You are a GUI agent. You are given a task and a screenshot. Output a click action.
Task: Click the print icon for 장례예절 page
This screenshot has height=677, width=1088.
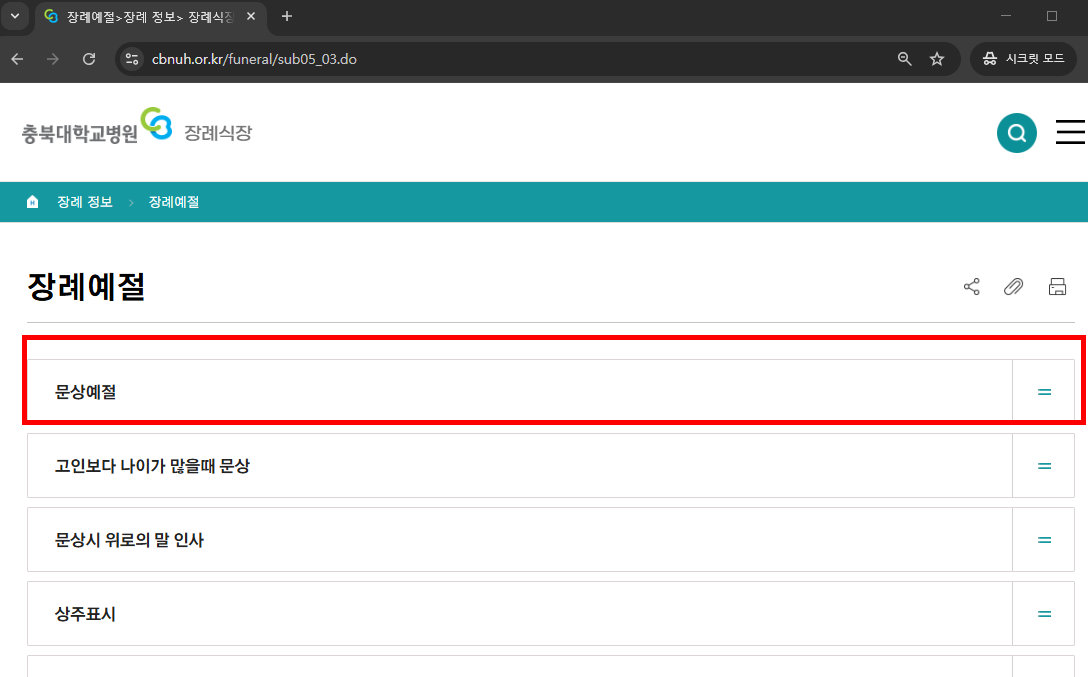click(x=1057, y=287)
